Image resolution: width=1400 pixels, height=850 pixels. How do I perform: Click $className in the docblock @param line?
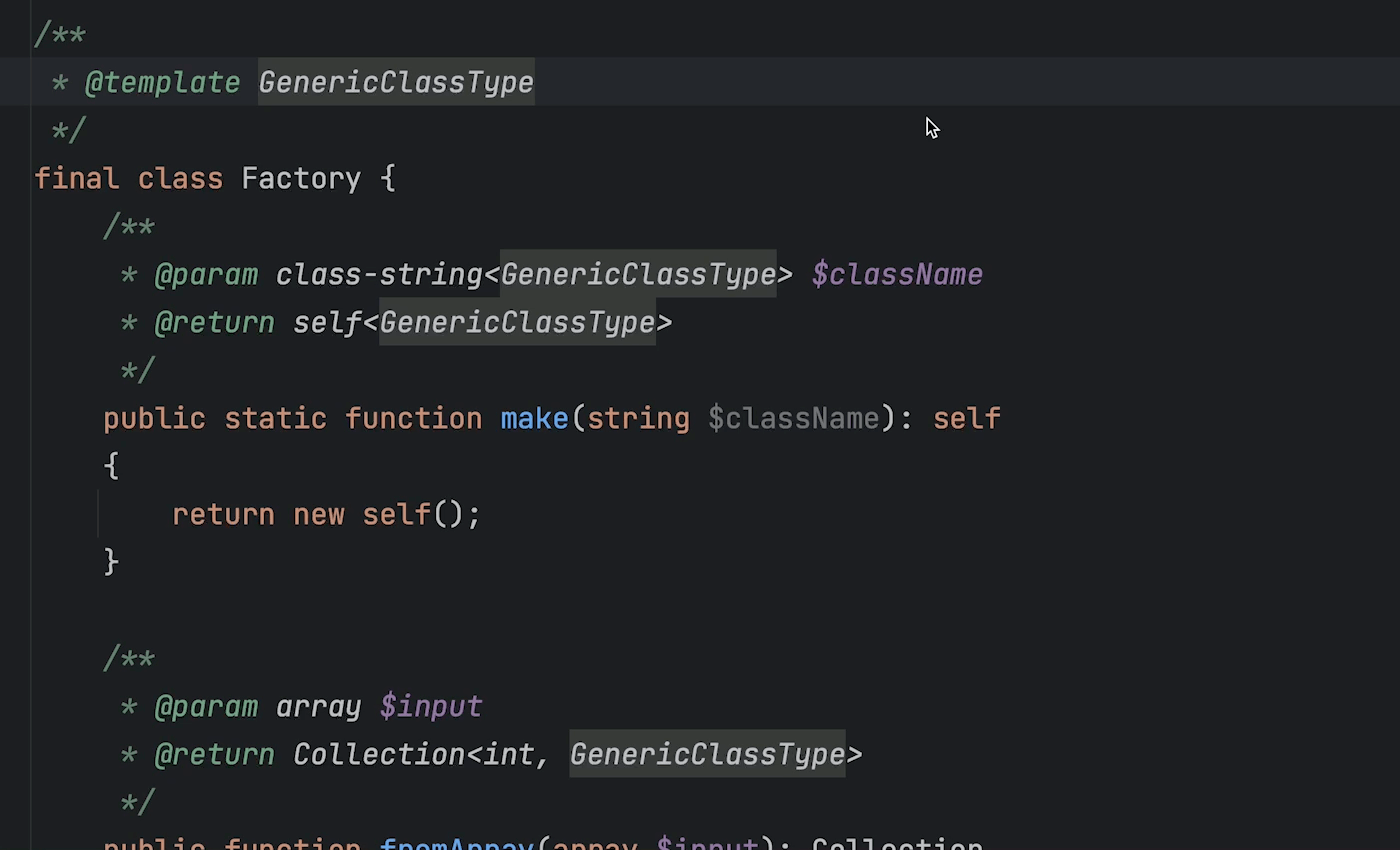tap(897, 275)
